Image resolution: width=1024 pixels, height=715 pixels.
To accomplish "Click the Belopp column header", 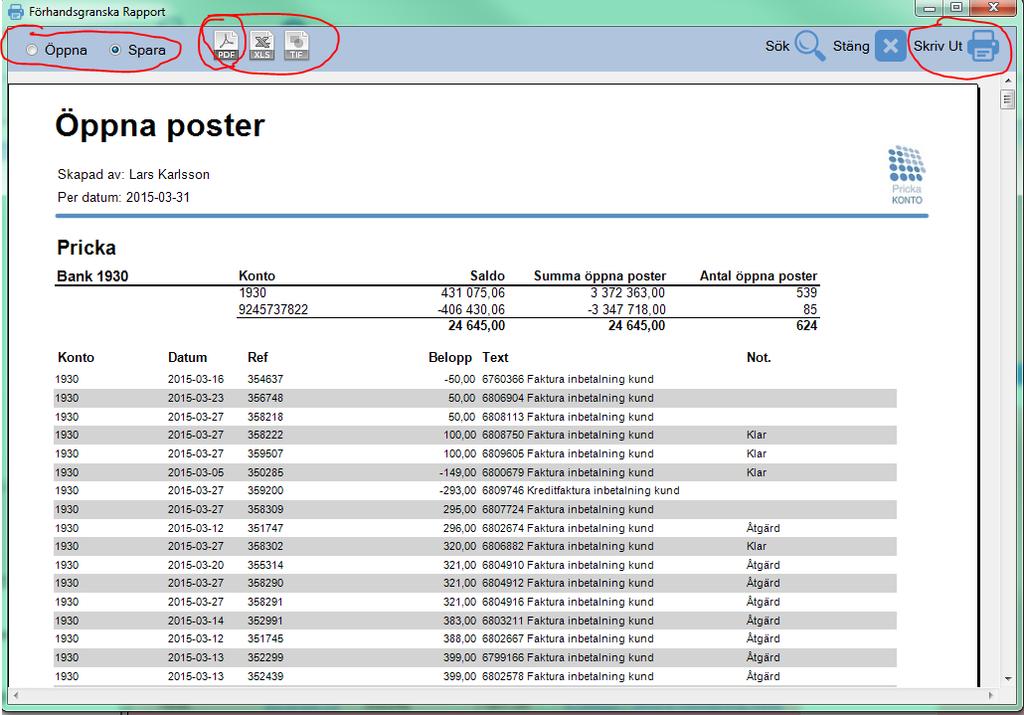I will coord(450,357).
